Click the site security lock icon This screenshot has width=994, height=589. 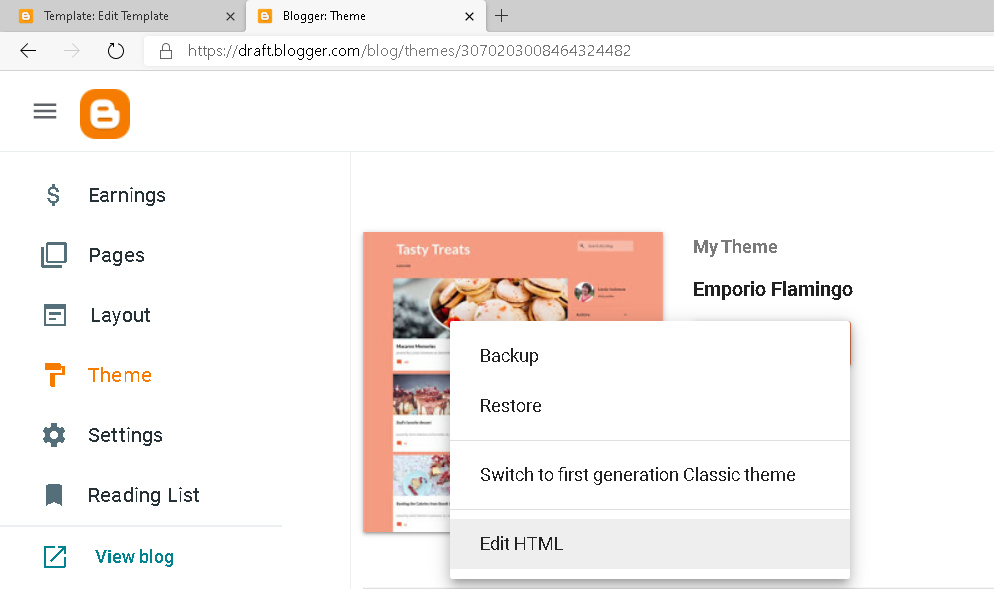166,50
